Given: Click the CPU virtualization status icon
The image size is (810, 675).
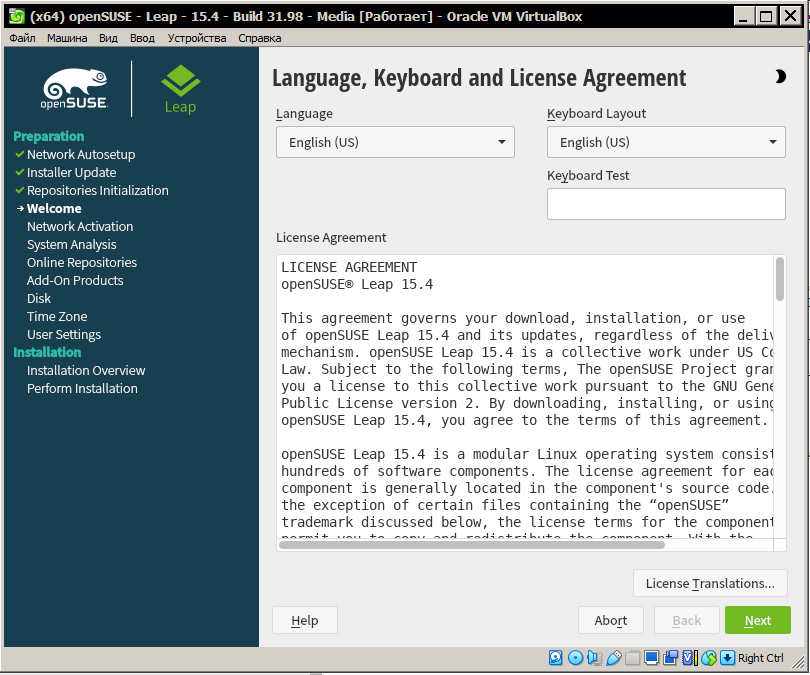Looking at the screenshot, I should coord(690,657).
